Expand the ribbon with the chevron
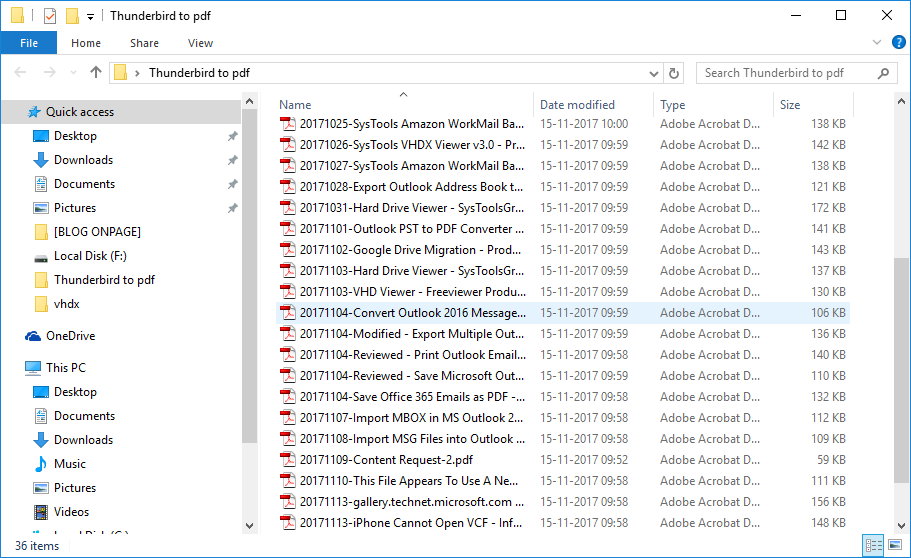 click(x=877, y=42)
